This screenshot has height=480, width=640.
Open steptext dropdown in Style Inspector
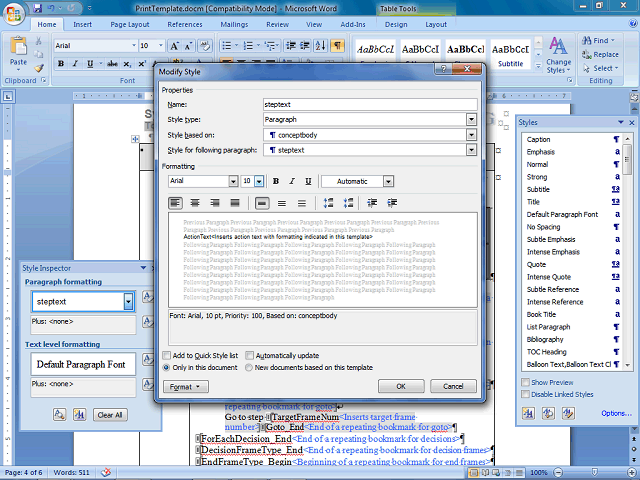(129, 302)
